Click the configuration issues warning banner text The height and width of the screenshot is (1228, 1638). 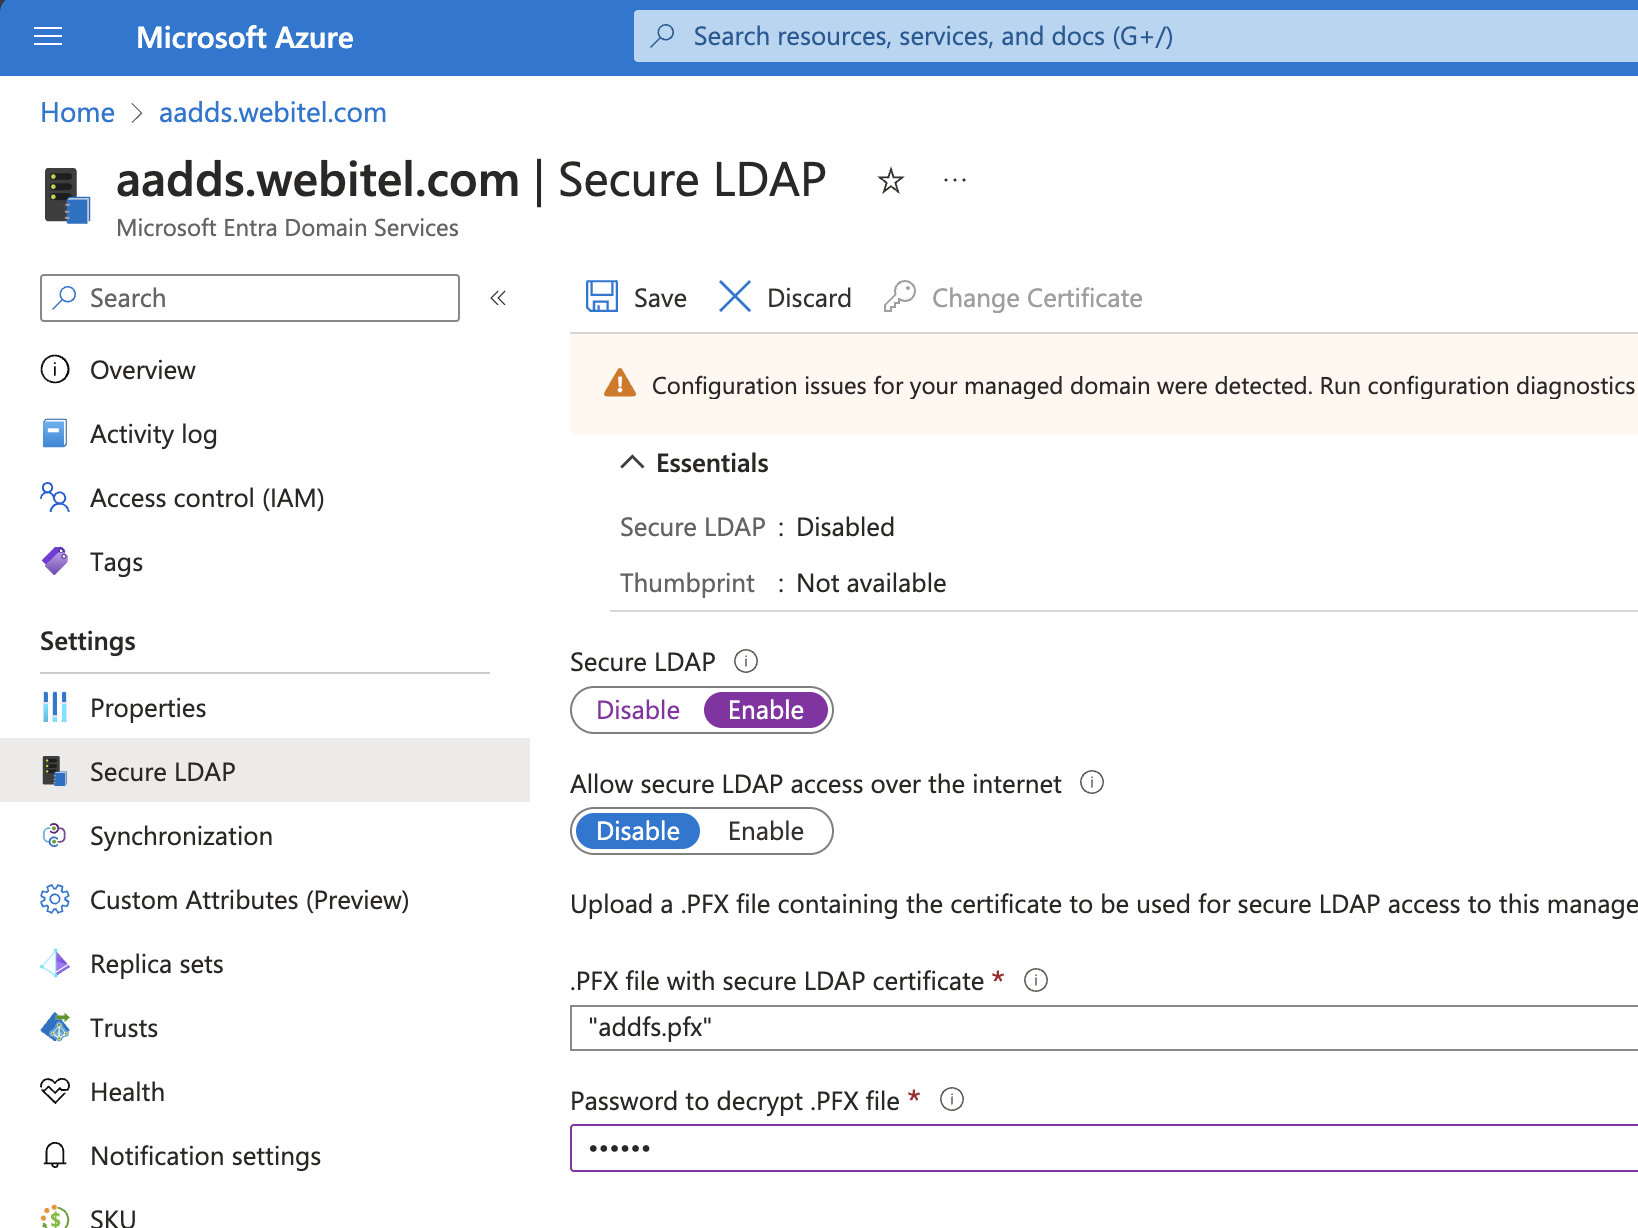coord(1144,386)
